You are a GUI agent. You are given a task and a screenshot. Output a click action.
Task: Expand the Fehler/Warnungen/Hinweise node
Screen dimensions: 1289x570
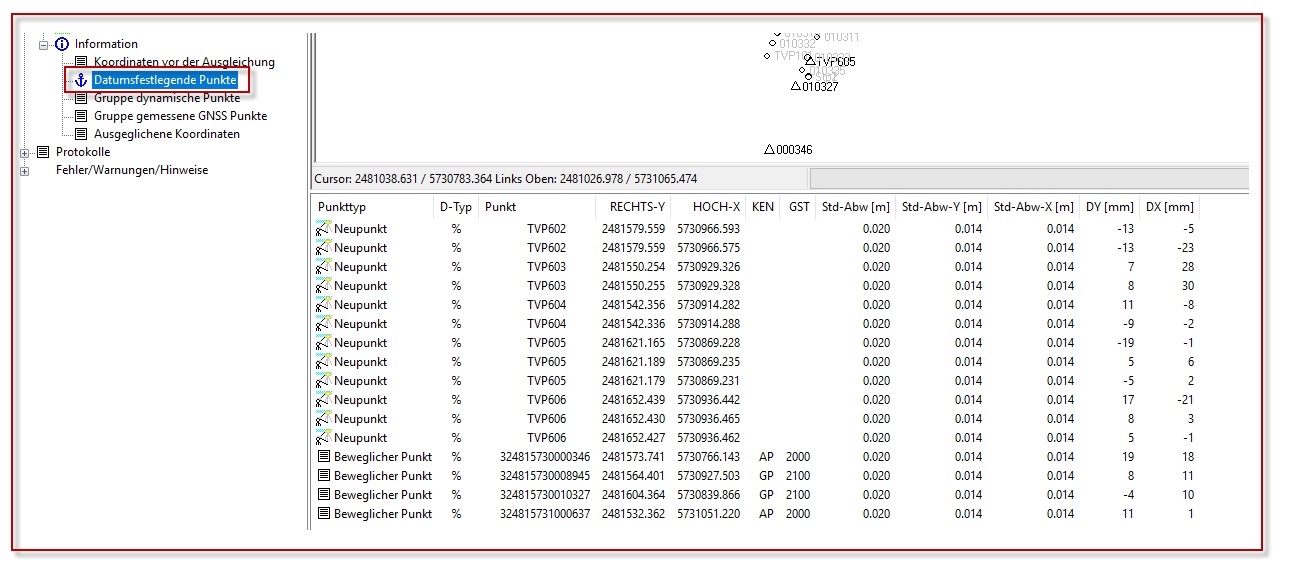click(x=25, y=171)
